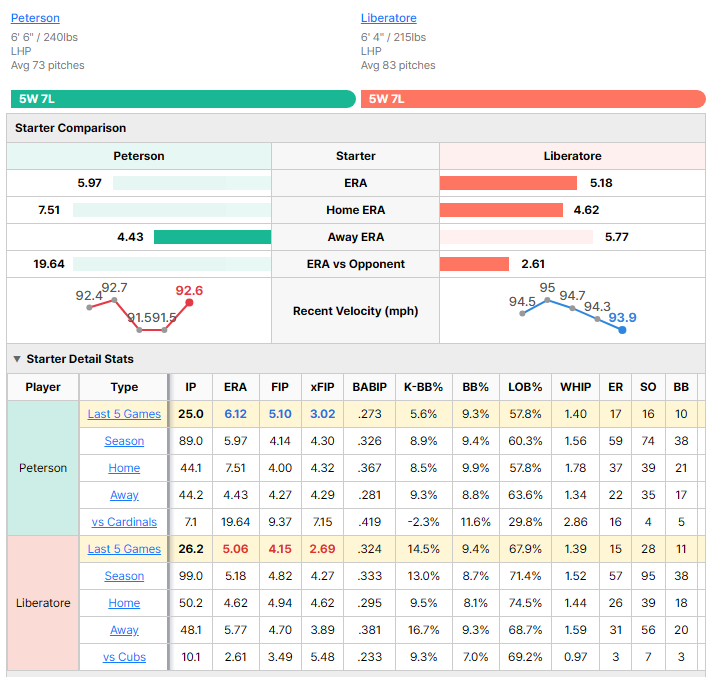The height and width of the screenshot is (677, 712).
Task: Open the vs Cubs stats link
Action: [124, 657]
